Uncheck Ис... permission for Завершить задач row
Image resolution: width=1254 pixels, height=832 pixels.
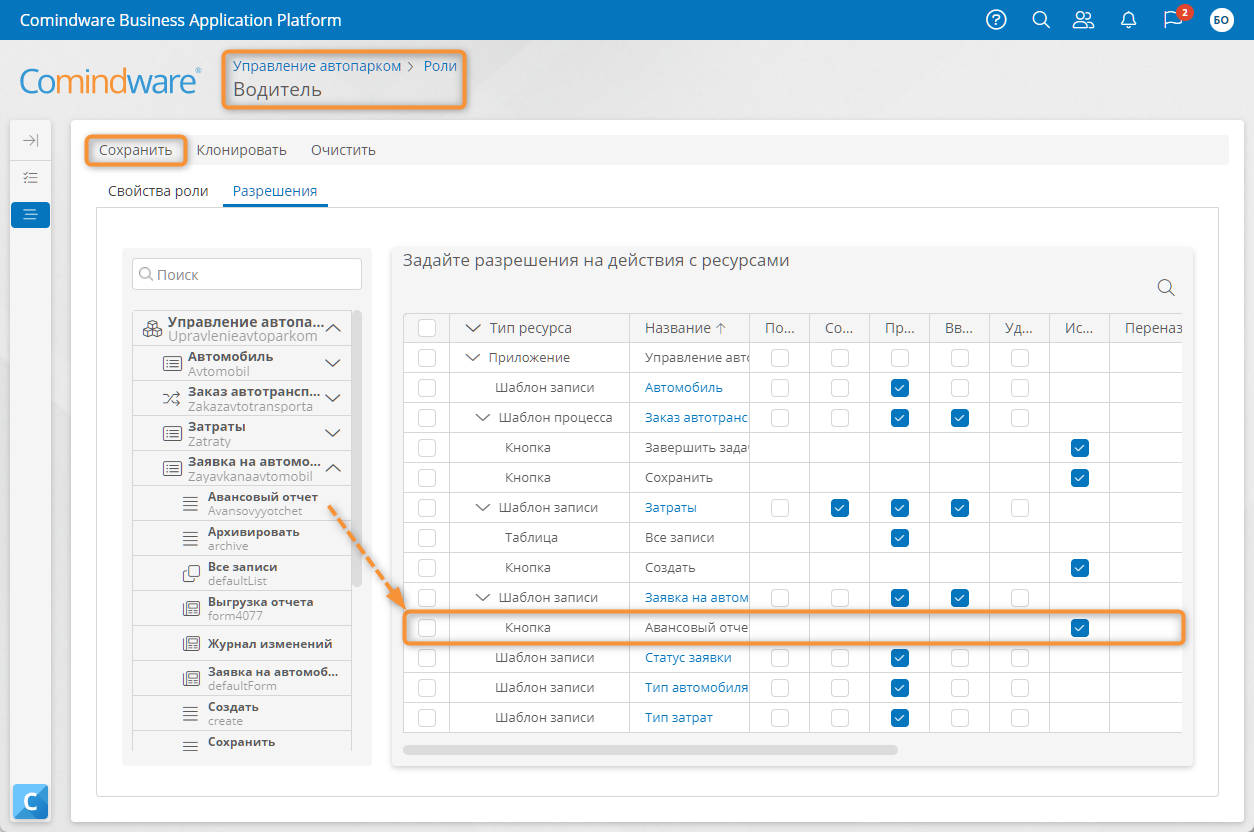coord(1080,448)
